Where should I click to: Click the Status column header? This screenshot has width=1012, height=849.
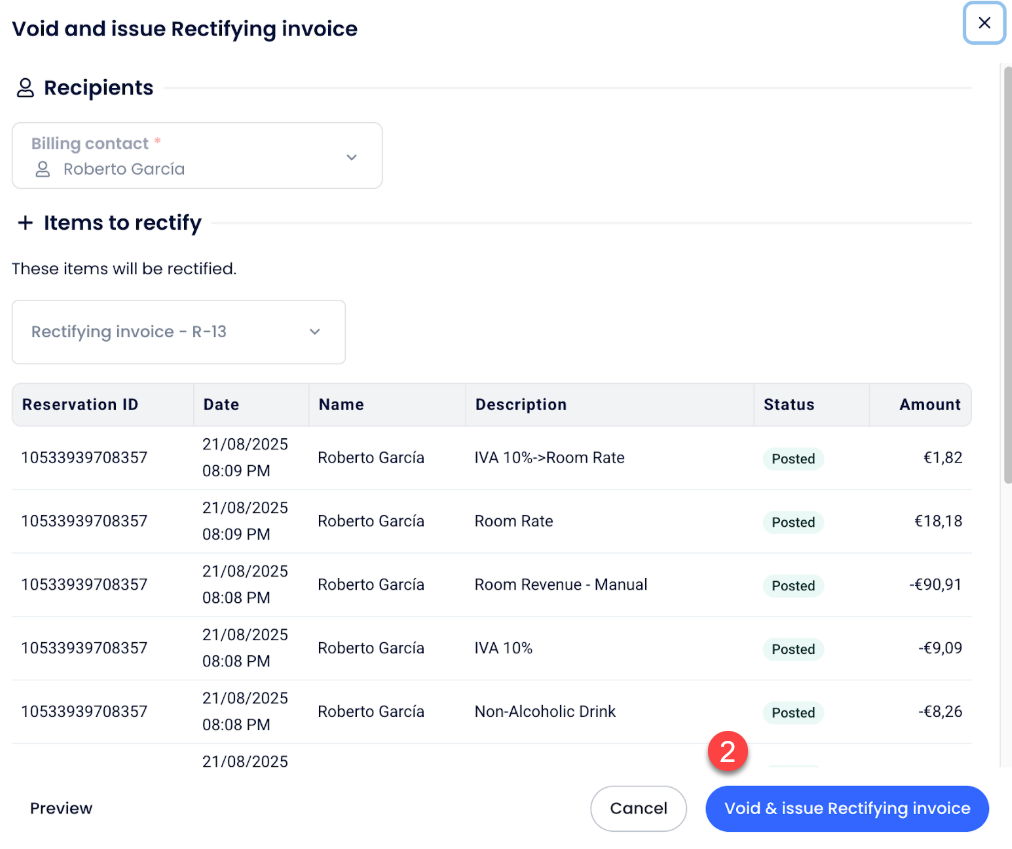click(x=789, y=405)
